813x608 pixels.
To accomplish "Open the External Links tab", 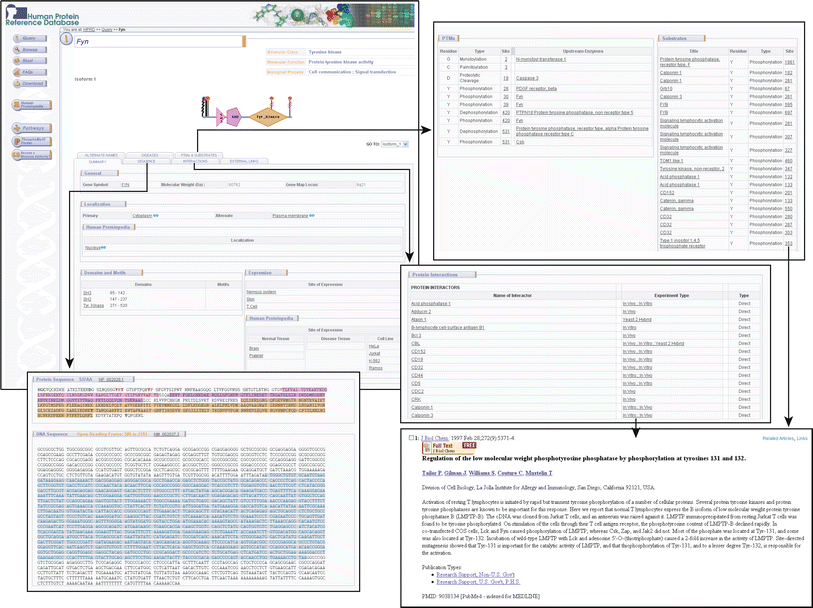I will pos(243,161).
